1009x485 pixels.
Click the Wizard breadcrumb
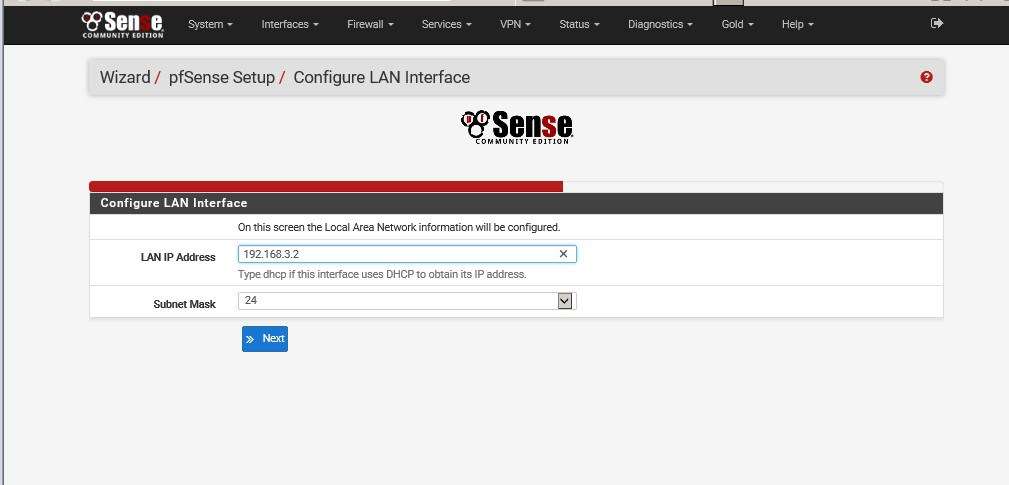[x=125, y=77]
